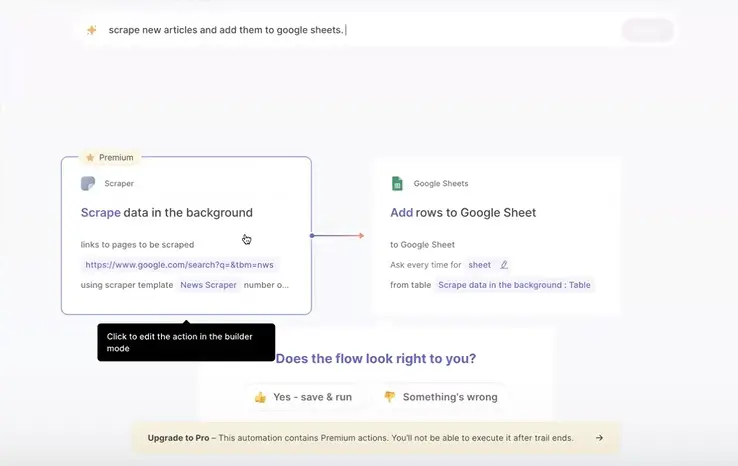Click the Upgrade to Pro bold text
This screenshot has width=738, height=466.
[x=178, y=438]
